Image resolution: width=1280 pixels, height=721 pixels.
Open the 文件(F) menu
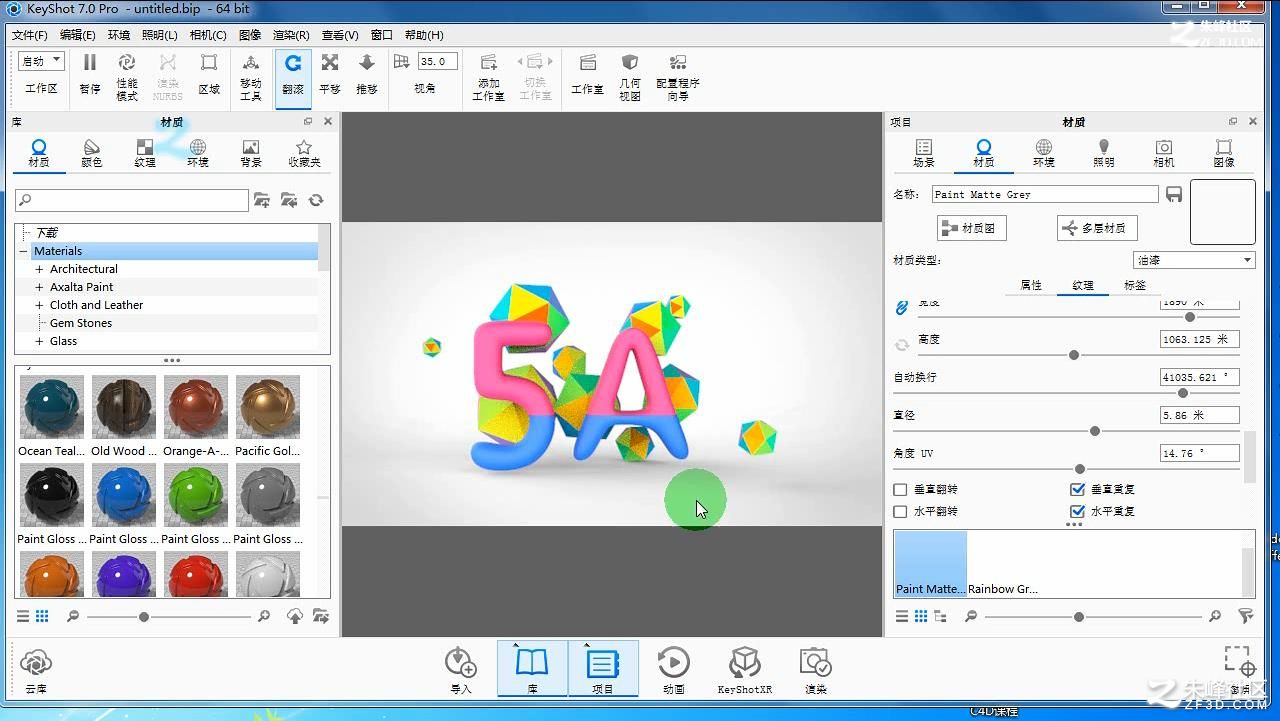30,35
